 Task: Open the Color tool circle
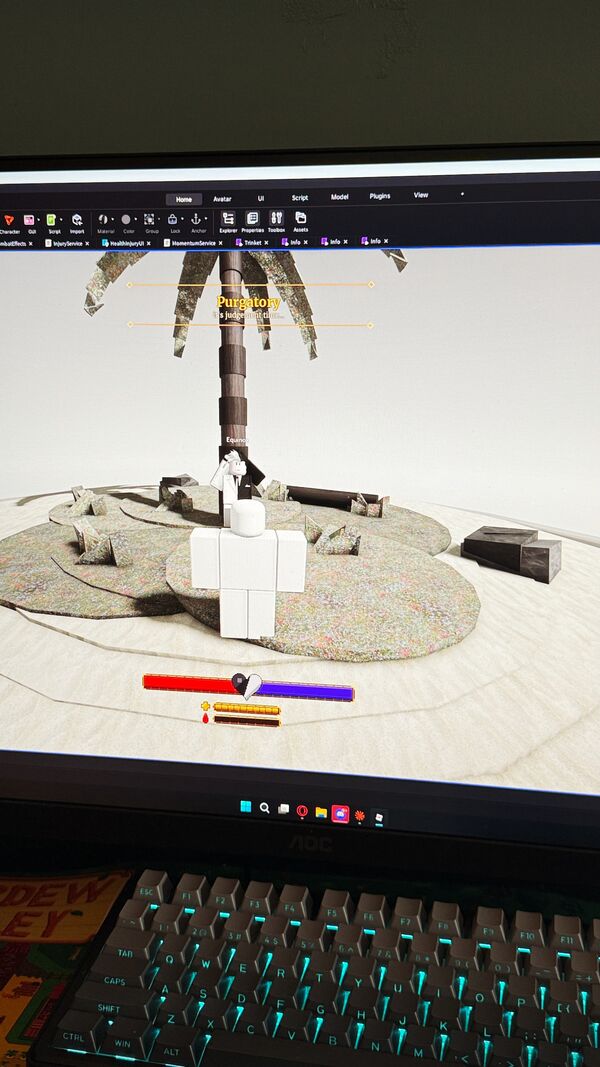click(126, 219)
